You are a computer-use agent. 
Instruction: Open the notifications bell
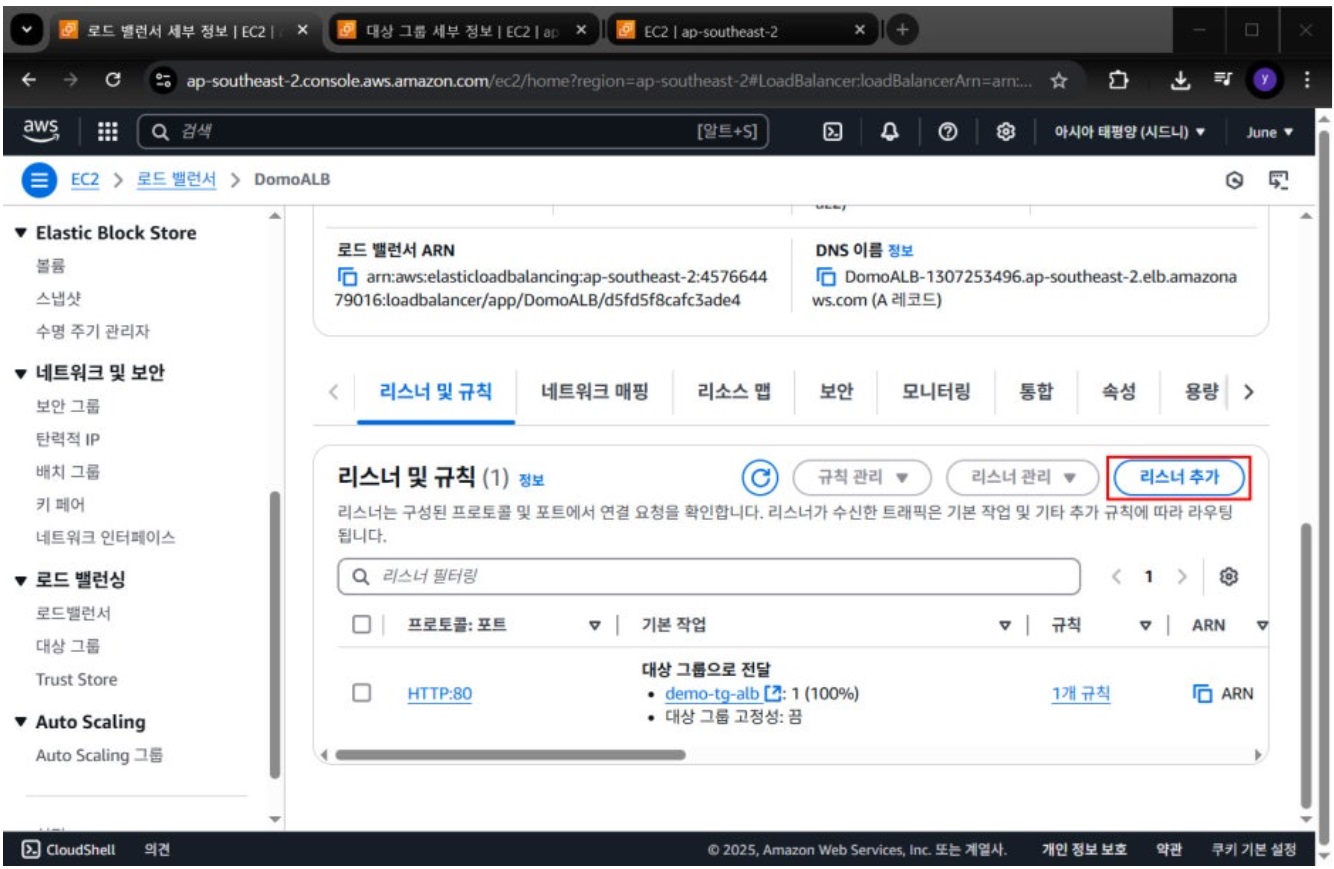pos(889,132)
